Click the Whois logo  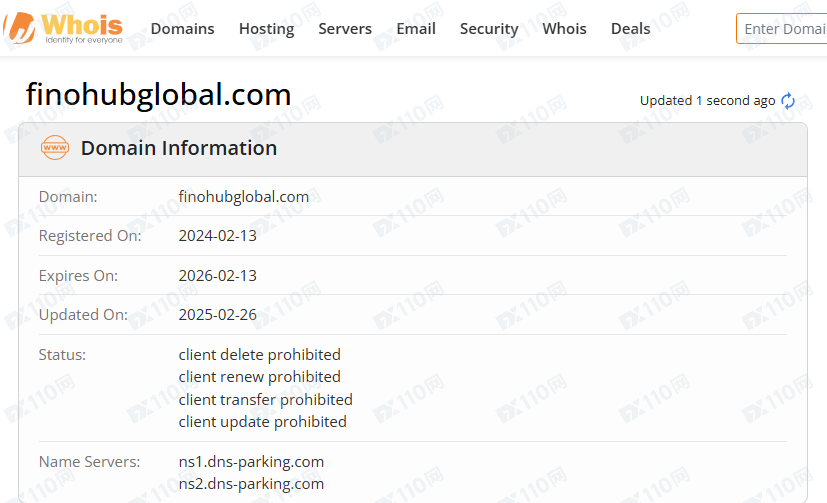[65, 28]
